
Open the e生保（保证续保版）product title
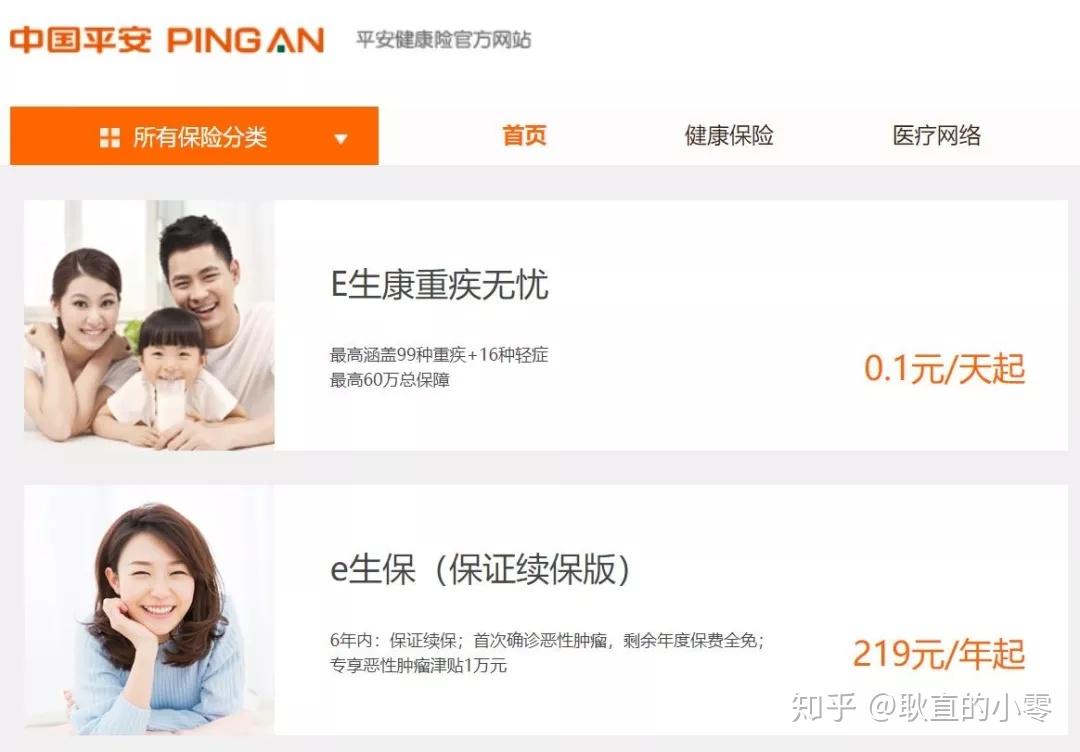click(x=480, y=570)
